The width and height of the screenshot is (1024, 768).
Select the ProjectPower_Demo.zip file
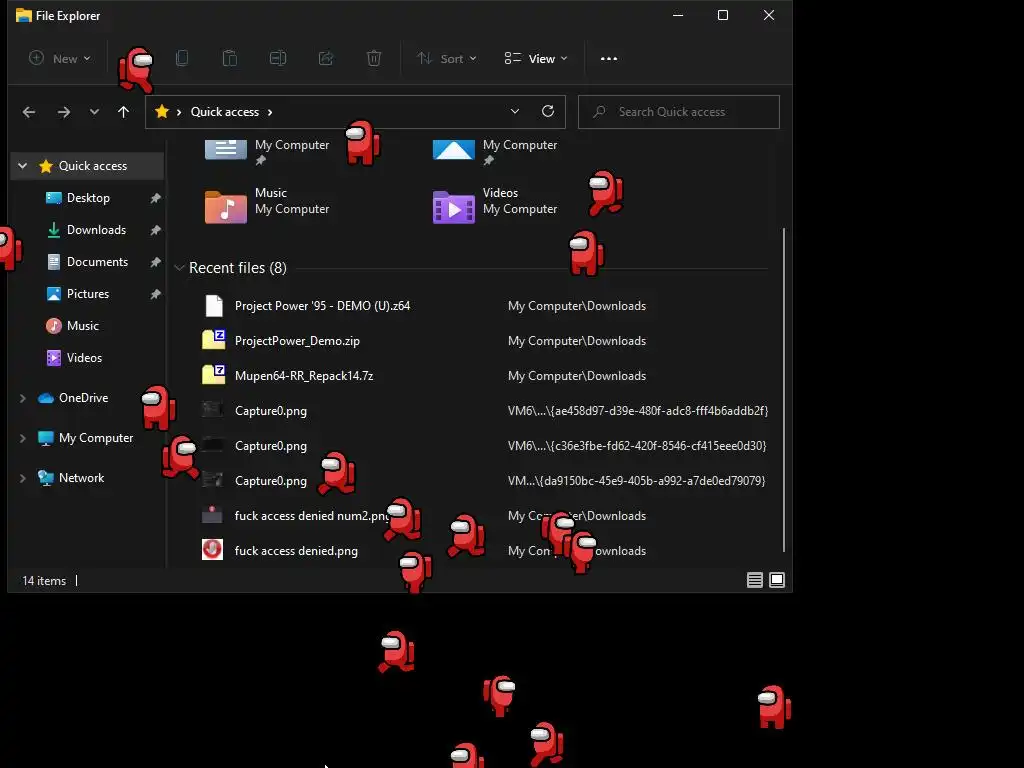pos(297,341)
